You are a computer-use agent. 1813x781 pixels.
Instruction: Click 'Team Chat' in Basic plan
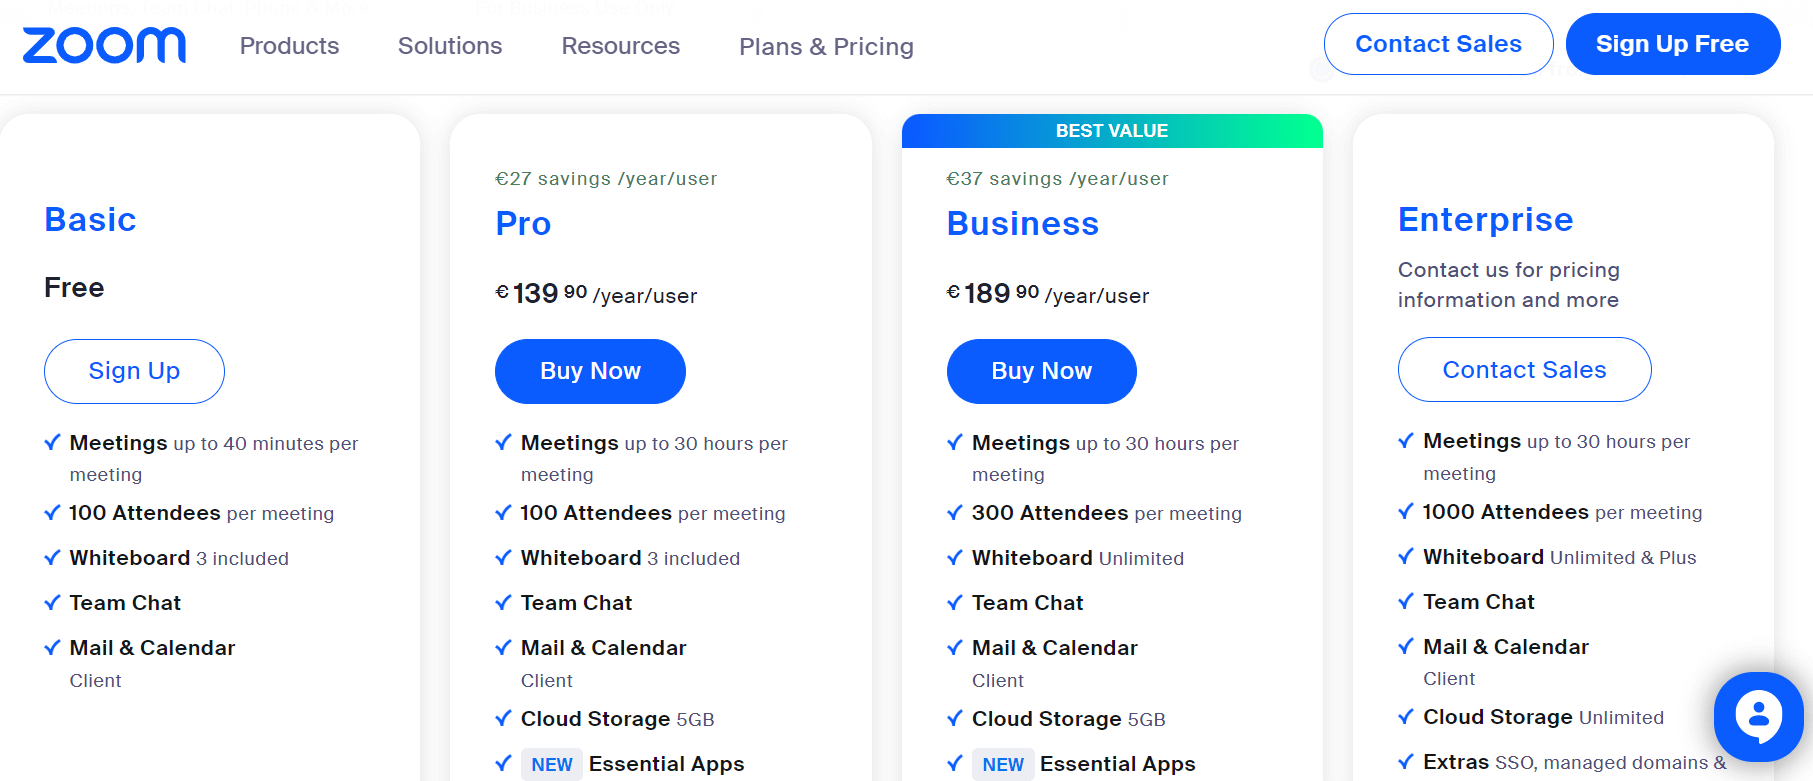[x=125, y=603]
